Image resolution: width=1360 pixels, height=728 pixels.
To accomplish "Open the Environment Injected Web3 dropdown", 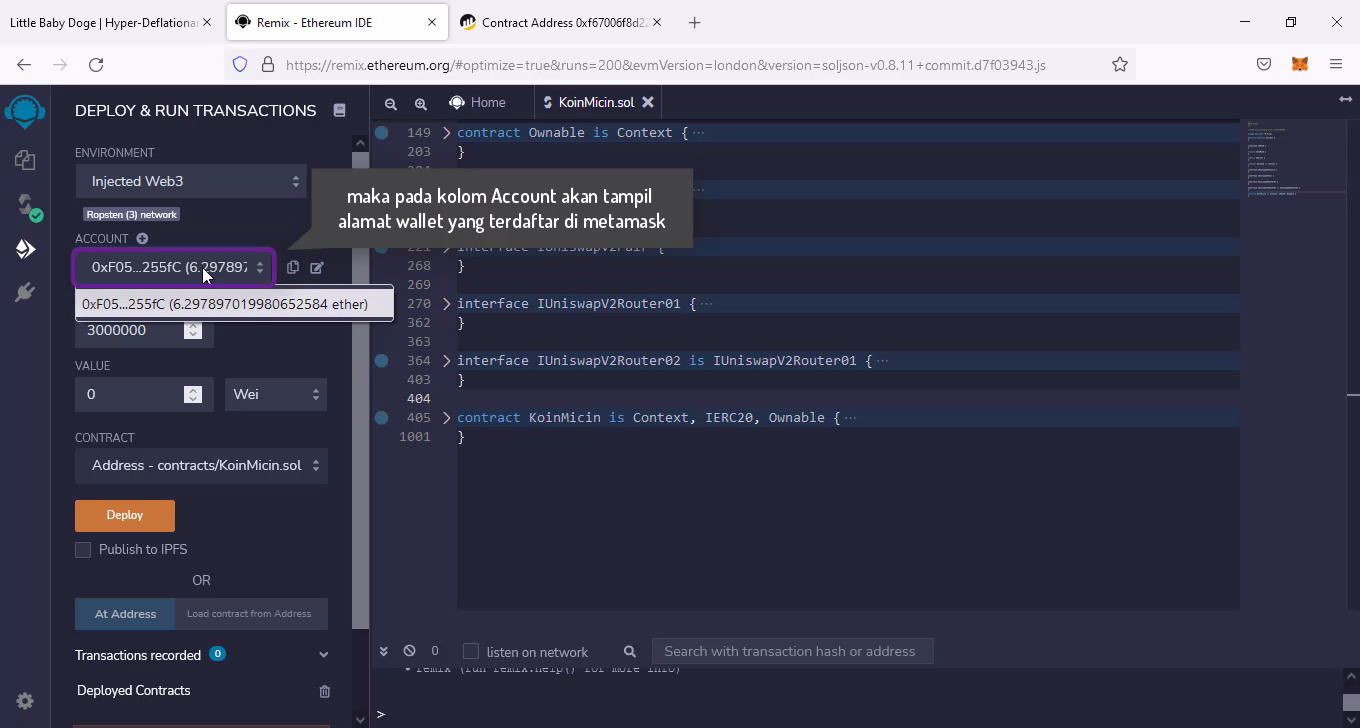I will [x=191, y=181].
